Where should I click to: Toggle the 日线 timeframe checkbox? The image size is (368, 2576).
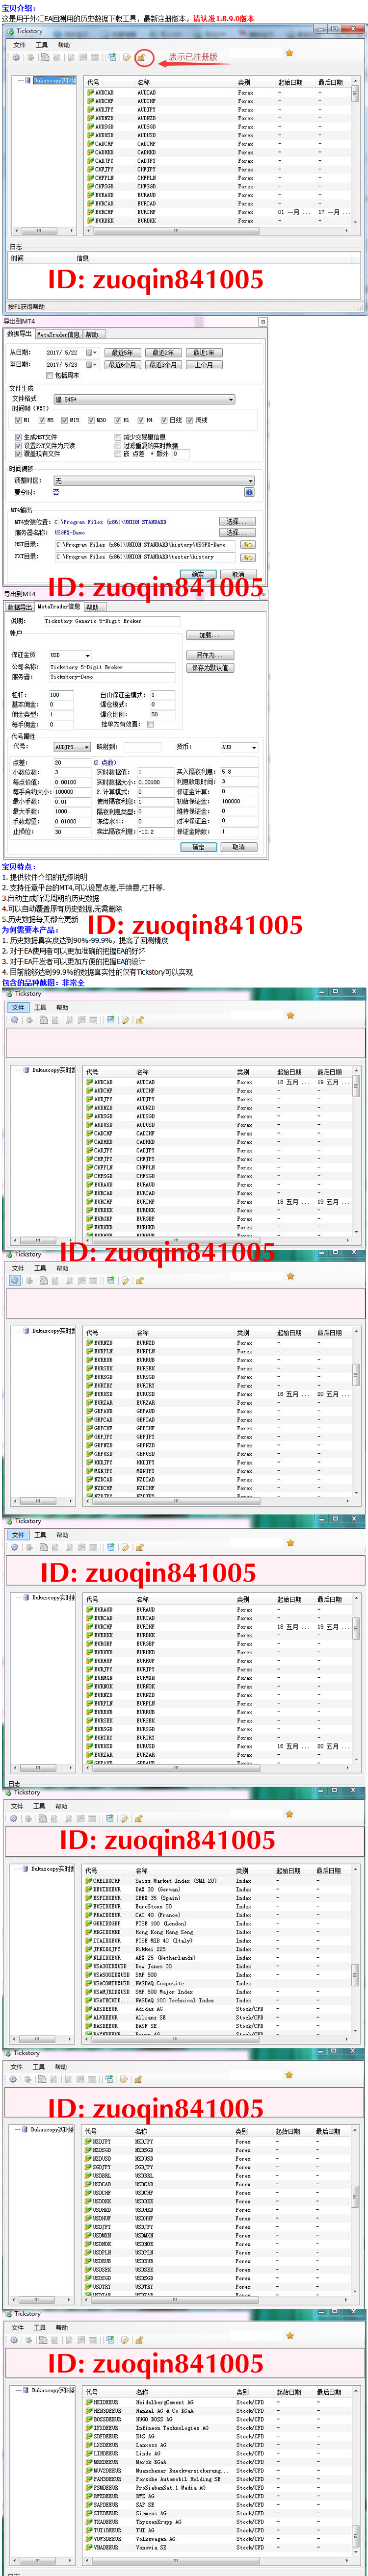pyautogui.click(x=165, y=420)
